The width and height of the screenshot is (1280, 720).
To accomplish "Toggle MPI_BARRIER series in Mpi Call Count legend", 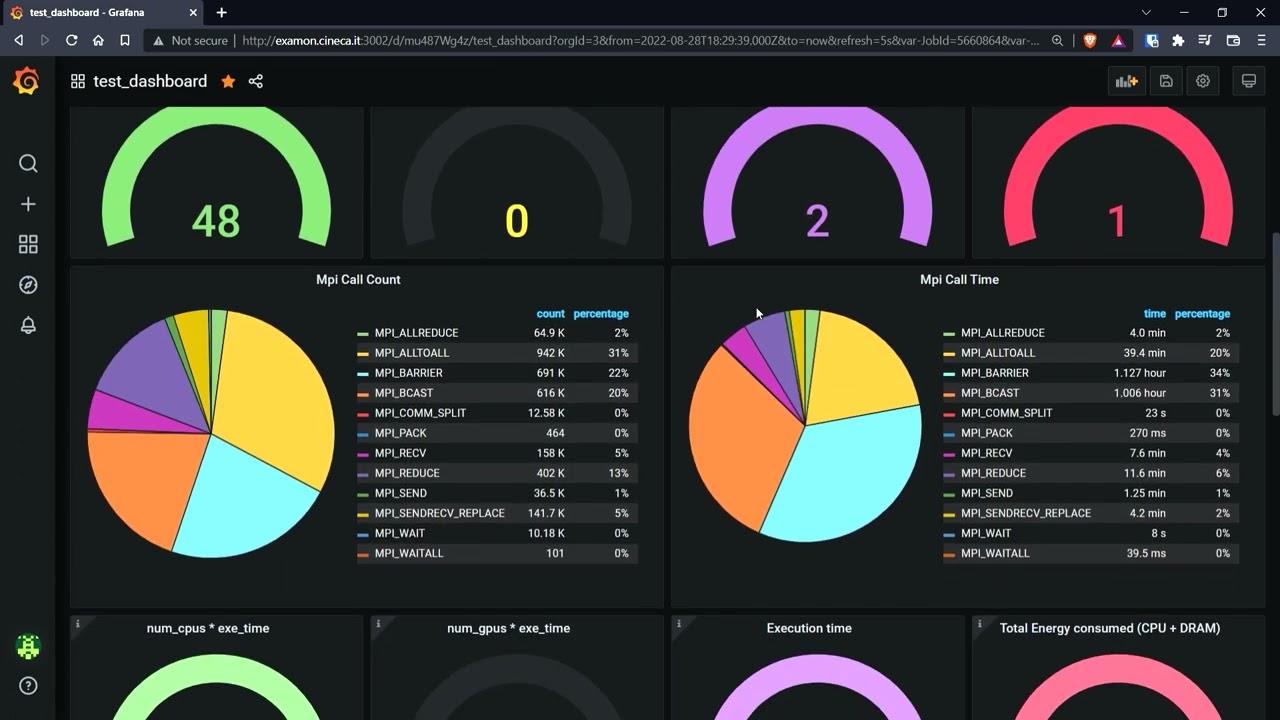I will click(408, 373).
